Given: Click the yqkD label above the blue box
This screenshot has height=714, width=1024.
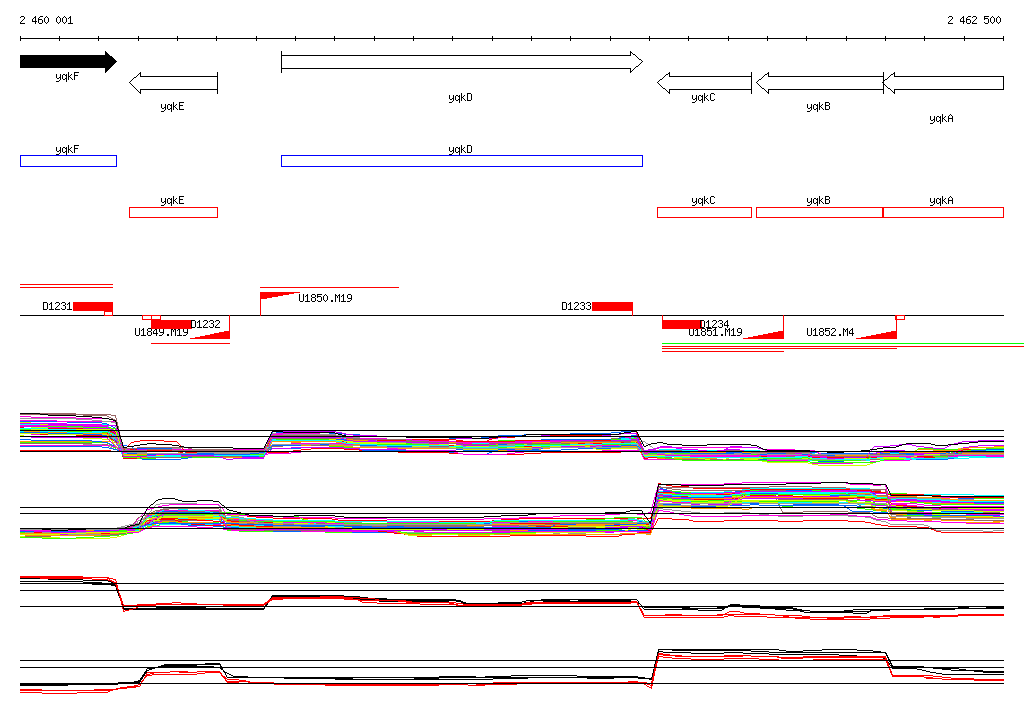Looking at the screenshot, I should pyautogui.click(x=460, y=150).
